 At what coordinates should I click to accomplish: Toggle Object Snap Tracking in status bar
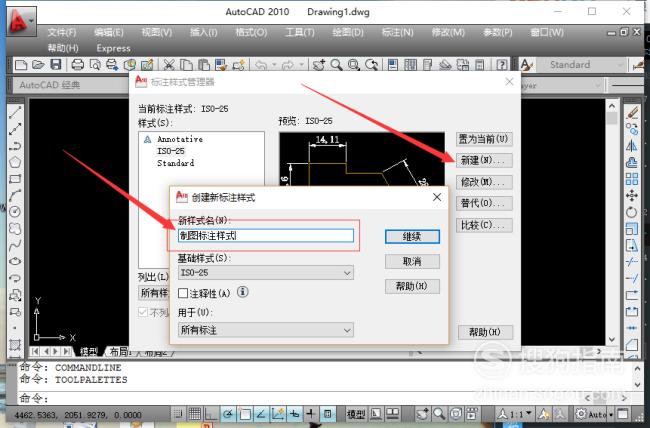click(x=261, y=413)
